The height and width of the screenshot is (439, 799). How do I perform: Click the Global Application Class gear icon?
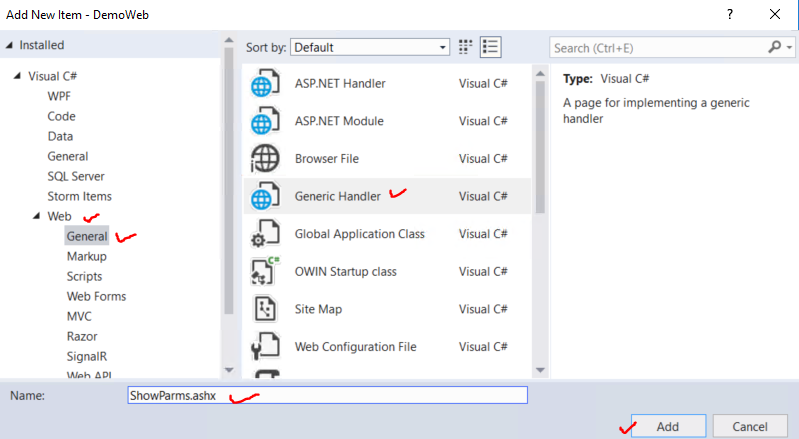pyautogui.click(x=265, y=234)
